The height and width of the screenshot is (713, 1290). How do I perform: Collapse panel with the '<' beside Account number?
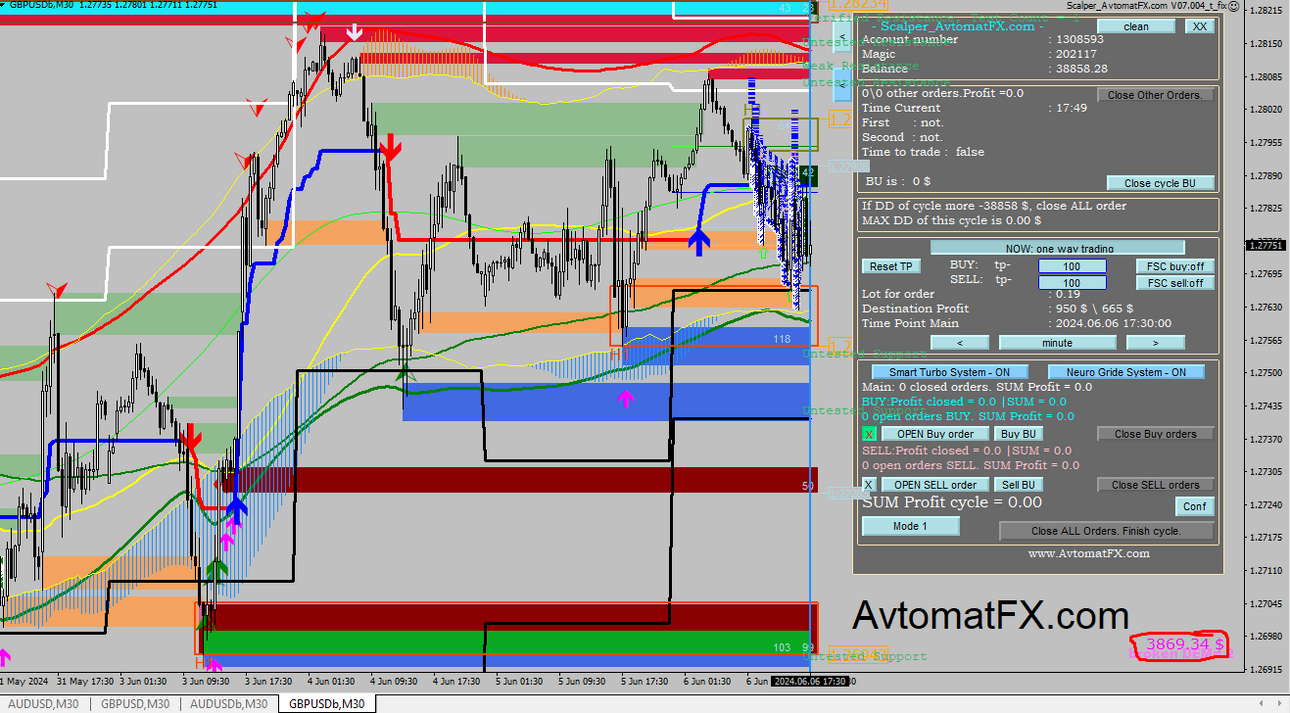tap(843, 38)
